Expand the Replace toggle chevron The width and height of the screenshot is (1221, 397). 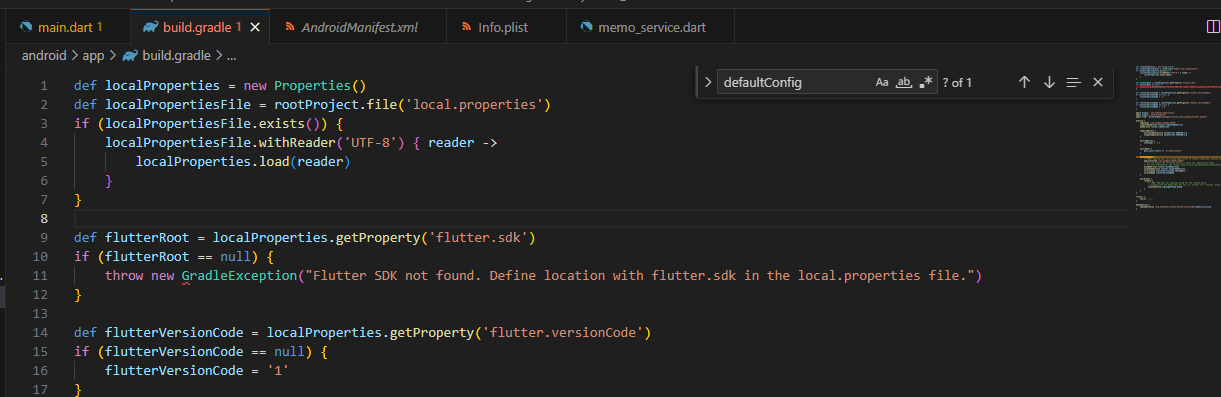point(707,82)
